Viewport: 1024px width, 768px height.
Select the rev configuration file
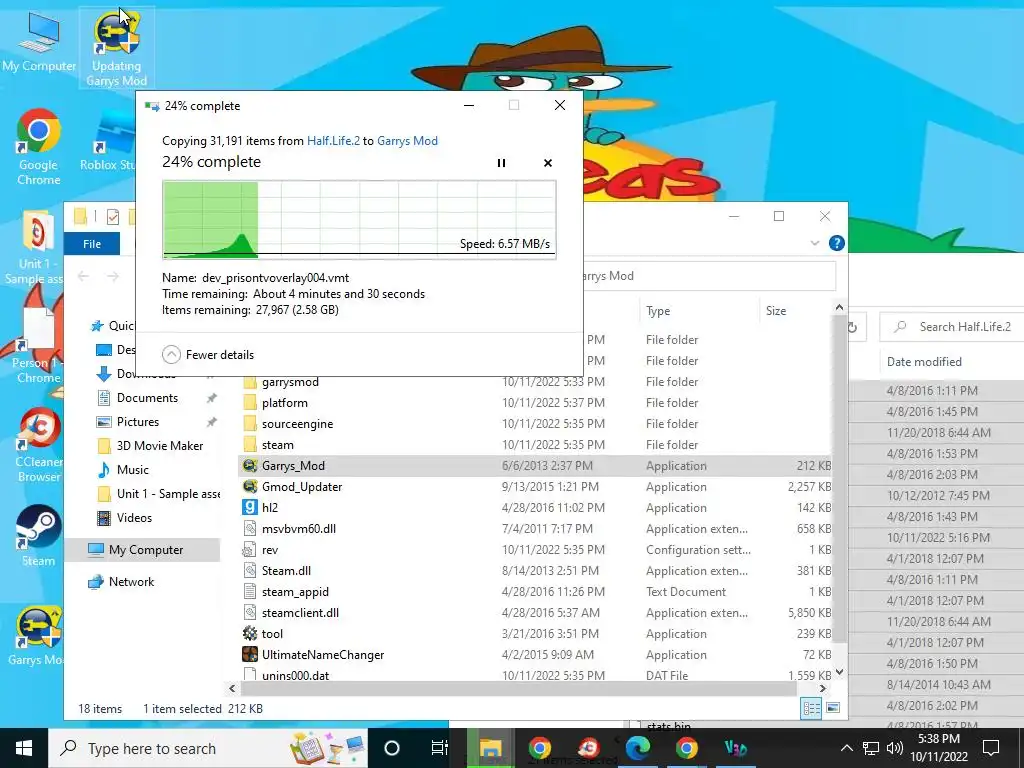point(270,550)
